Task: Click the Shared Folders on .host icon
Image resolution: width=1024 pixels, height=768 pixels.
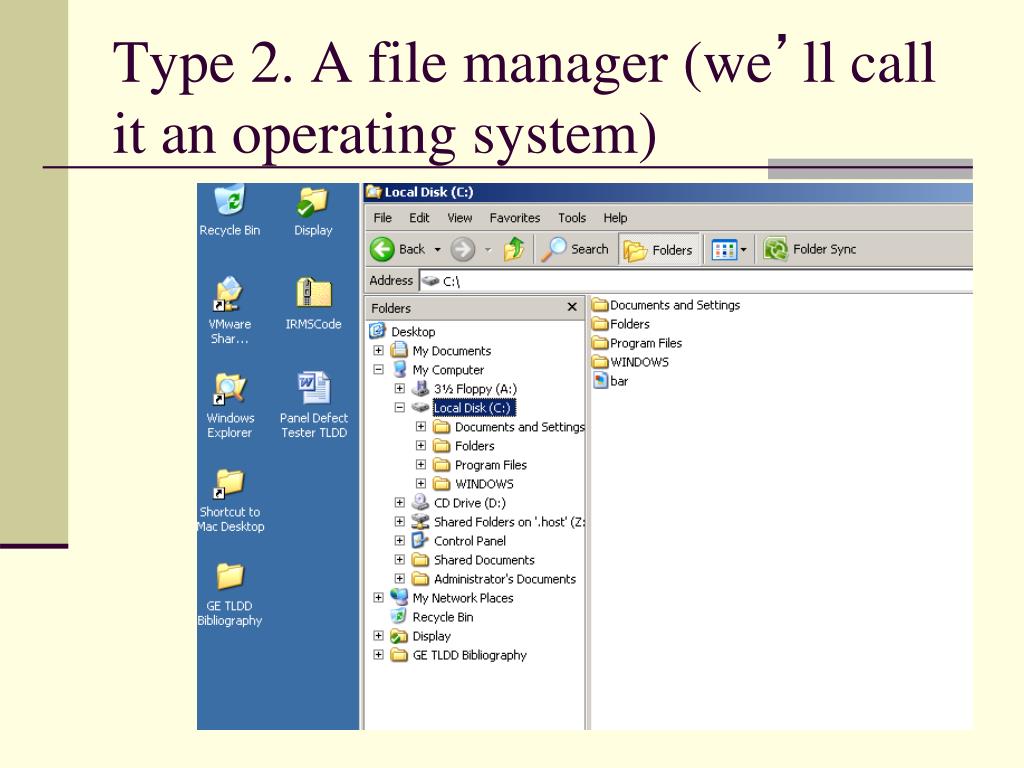Action: click(x=420, y=522)
